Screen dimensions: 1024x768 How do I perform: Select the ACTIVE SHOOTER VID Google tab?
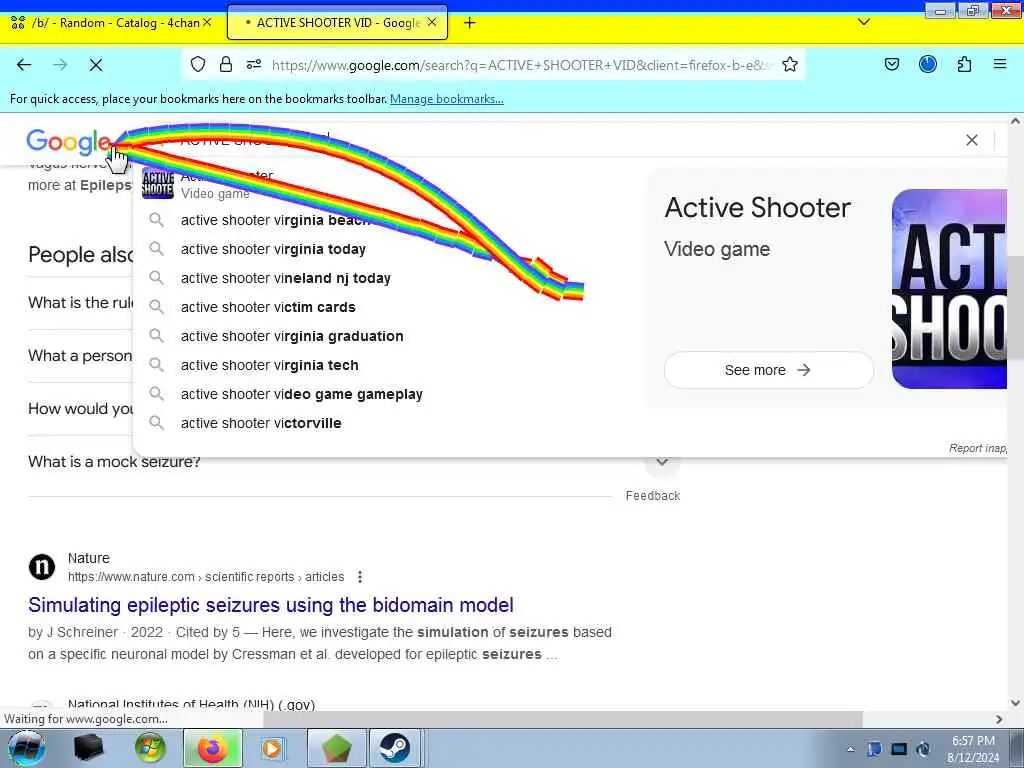pos(337,23)
